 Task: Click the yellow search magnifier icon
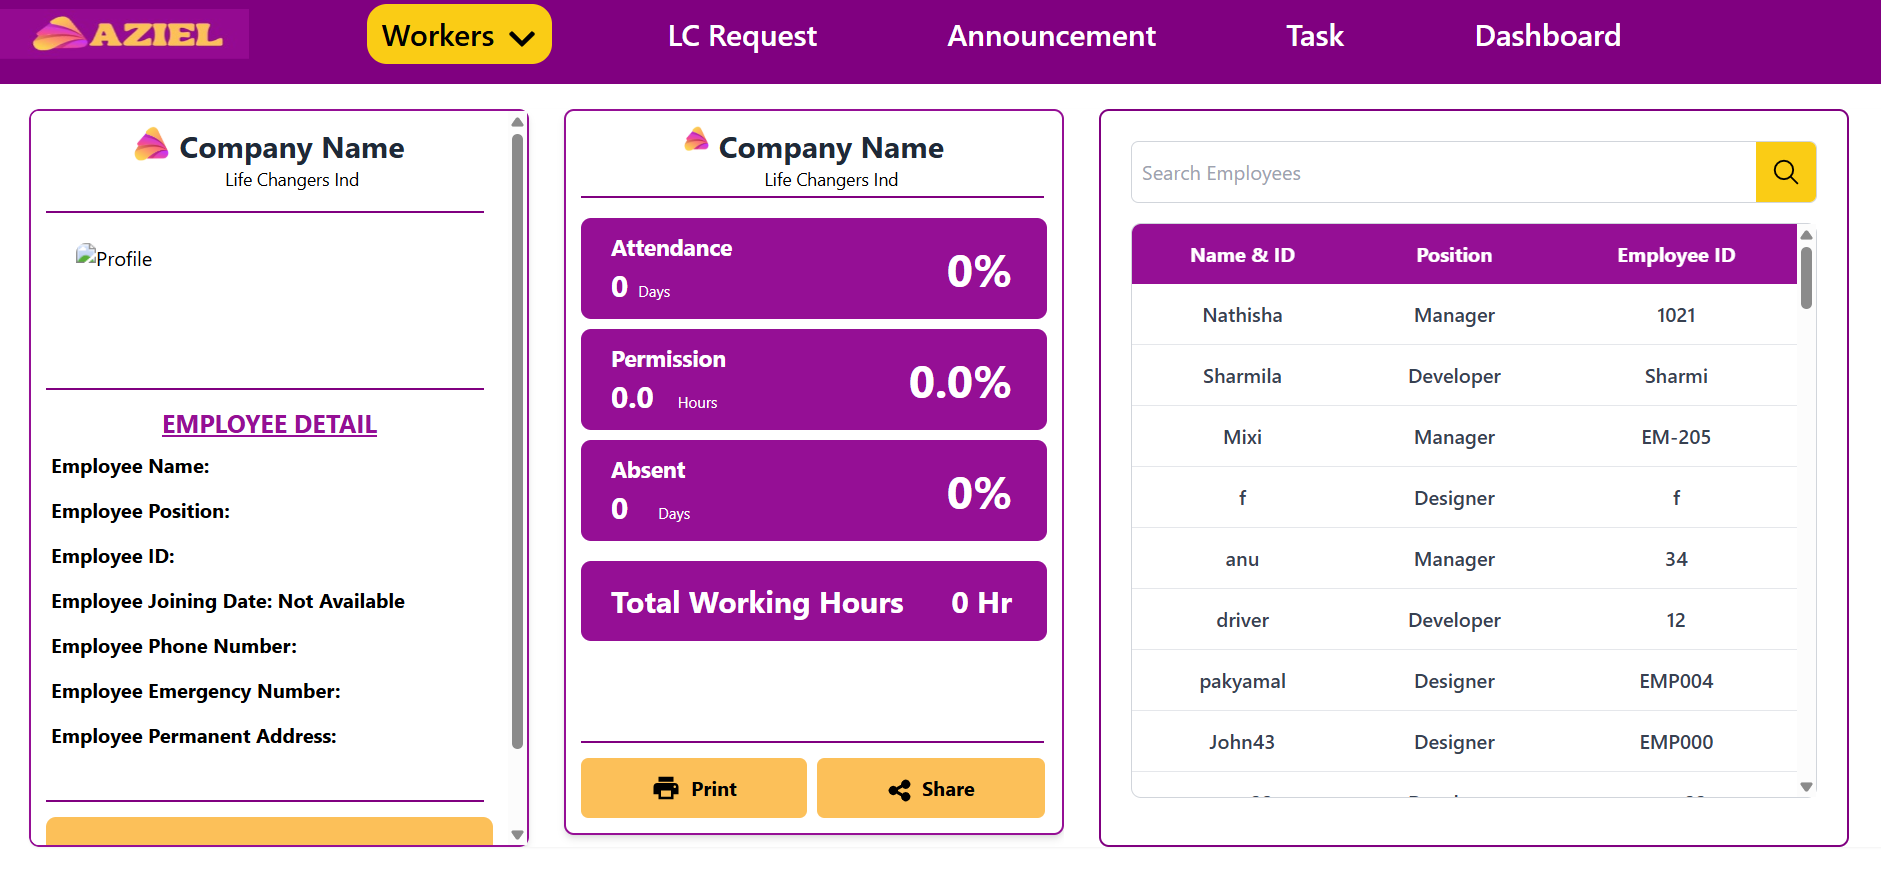point(1785,172)
